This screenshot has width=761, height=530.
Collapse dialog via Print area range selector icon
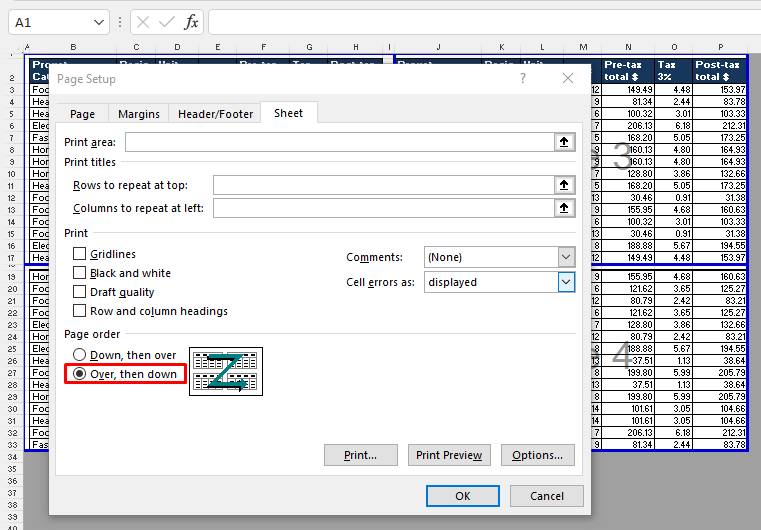[564, 142]
